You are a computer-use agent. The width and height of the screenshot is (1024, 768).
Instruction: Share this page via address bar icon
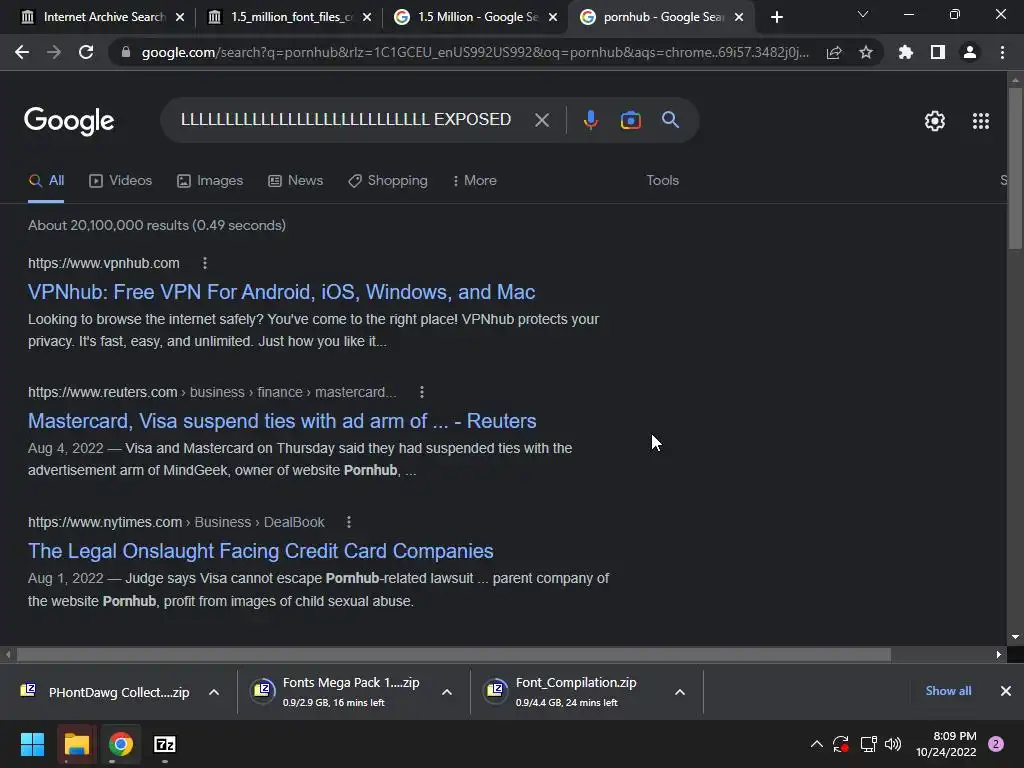834,53
